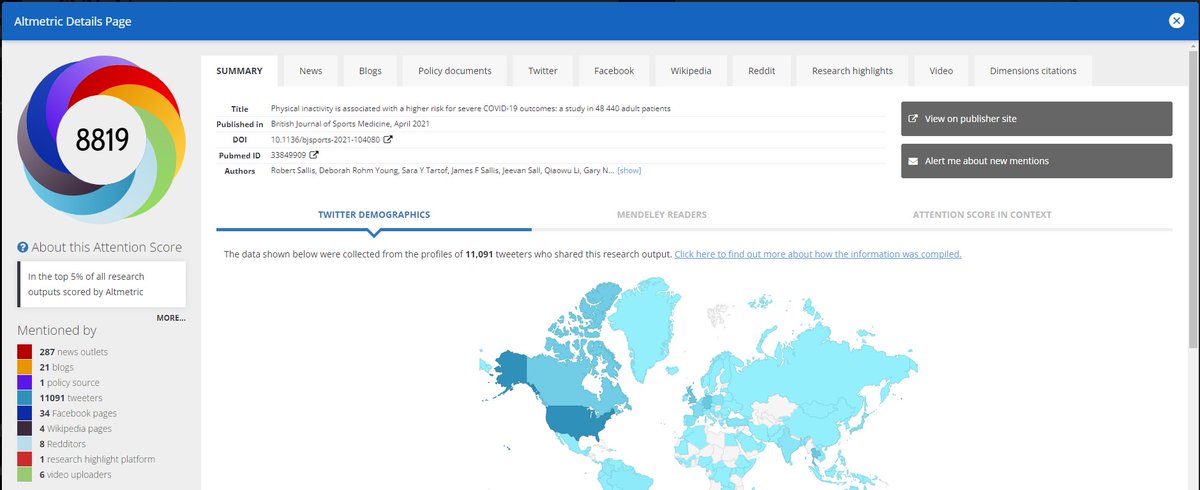Click 1 policy source entry
The image size is (1200, 490).
[x=70, y=383]
